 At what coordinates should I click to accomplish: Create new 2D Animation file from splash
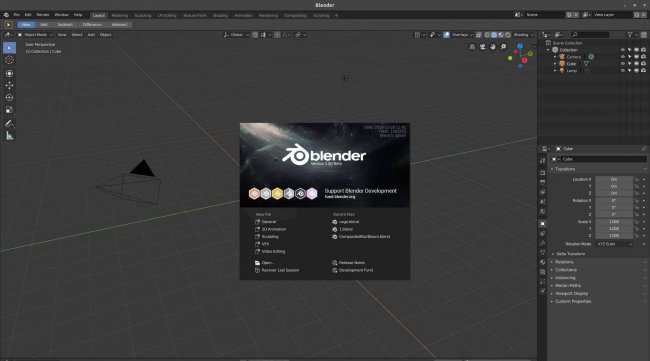270,229
